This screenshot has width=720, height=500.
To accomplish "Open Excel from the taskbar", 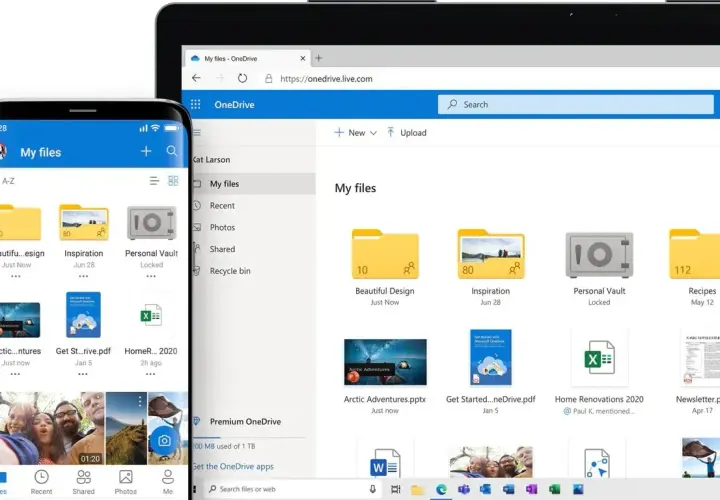I will pos(554,489).
